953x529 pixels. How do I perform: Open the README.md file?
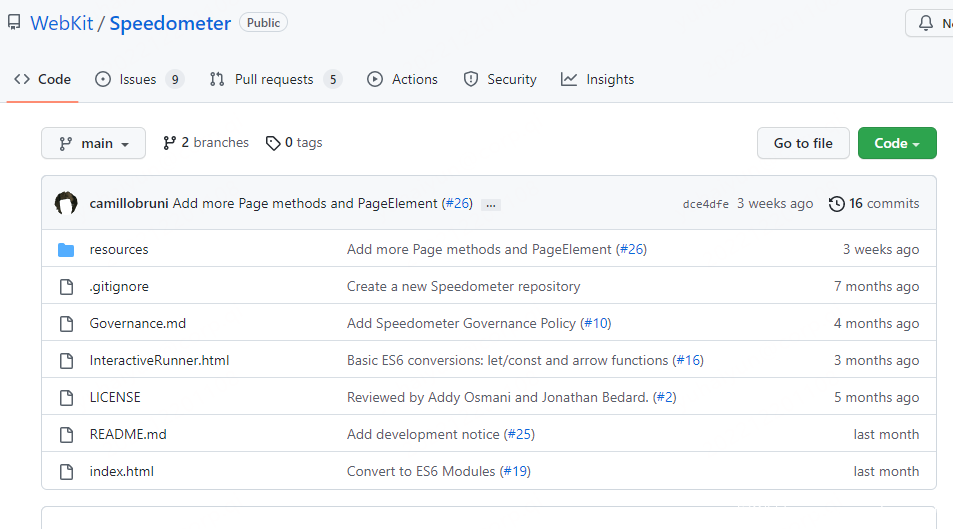[128, 434]
